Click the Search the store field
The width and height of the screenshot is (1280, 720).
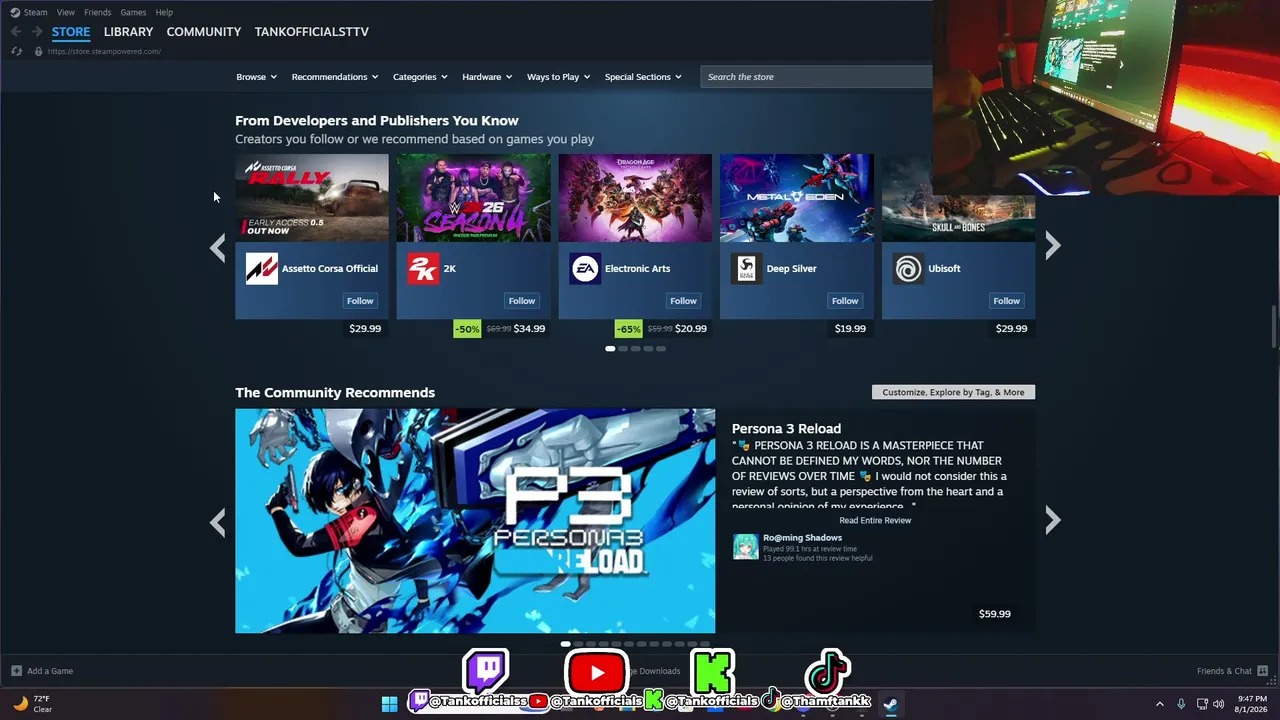point(817,77)
